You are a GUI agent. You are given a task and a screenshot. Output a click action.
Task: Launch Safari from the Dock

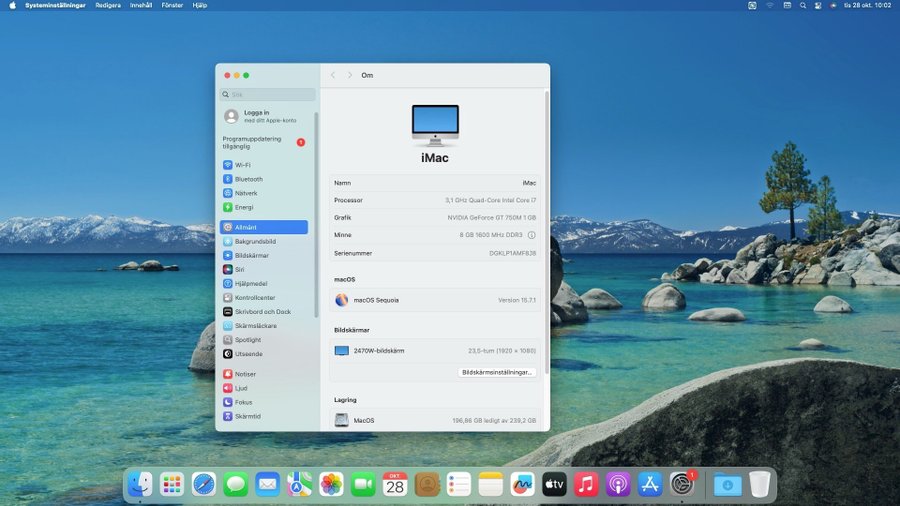pyautogui.click(x=204, y=485)
